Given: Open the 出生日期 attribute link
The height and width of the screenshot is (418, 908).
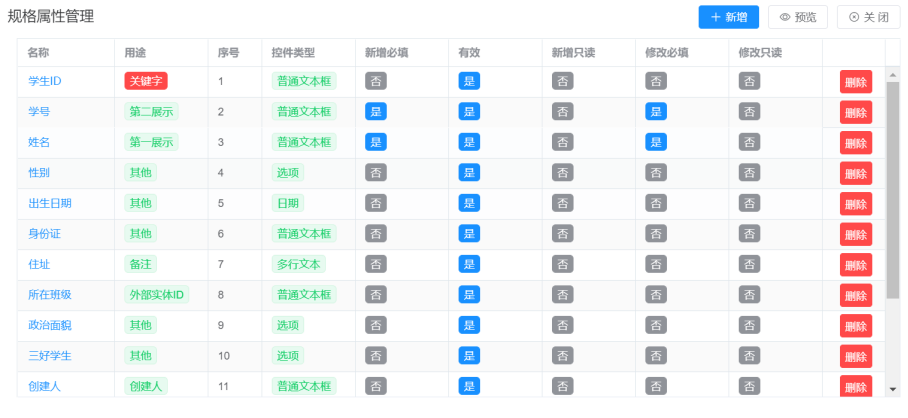Looking at the screenshot, I should tap(50, 203).
